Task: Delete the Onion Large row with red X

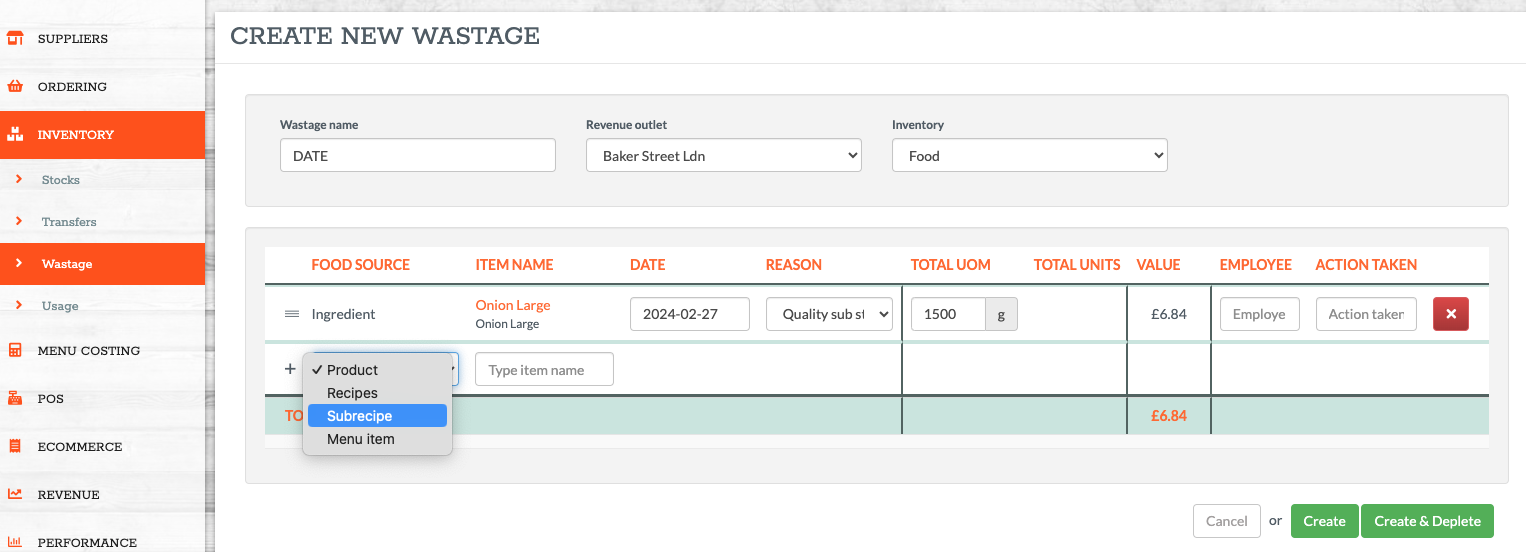Action: coord(1450,314)
